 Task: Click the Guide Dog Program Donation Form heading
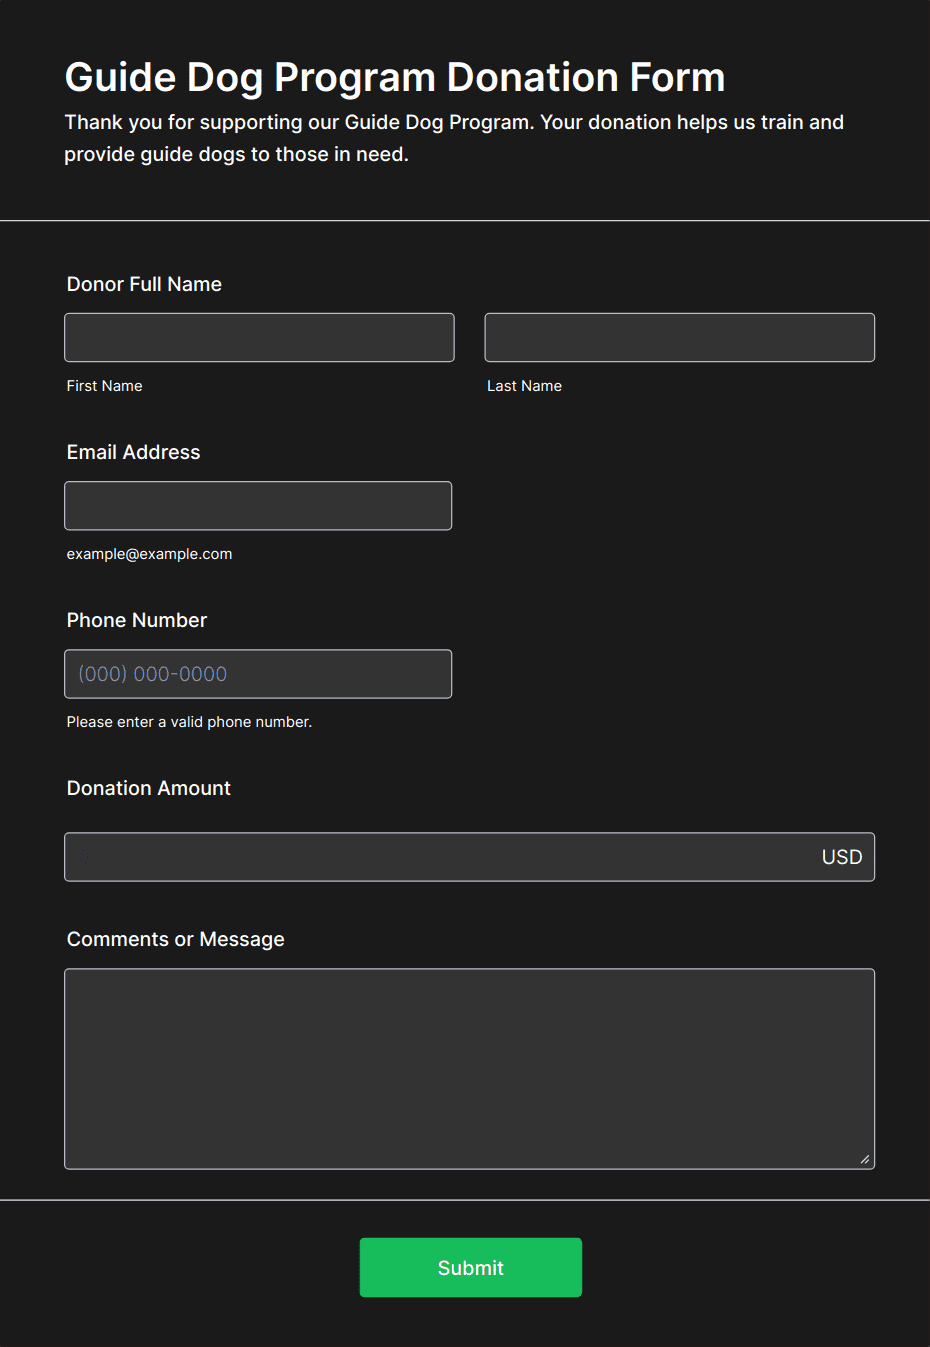tap(394, 77)
